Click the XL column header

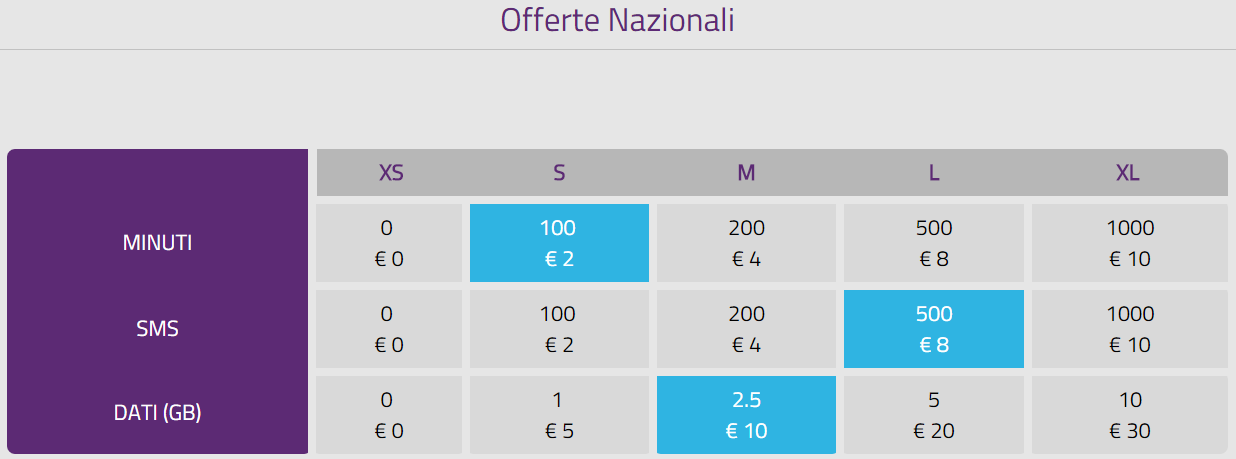(x=1127, y=172)
